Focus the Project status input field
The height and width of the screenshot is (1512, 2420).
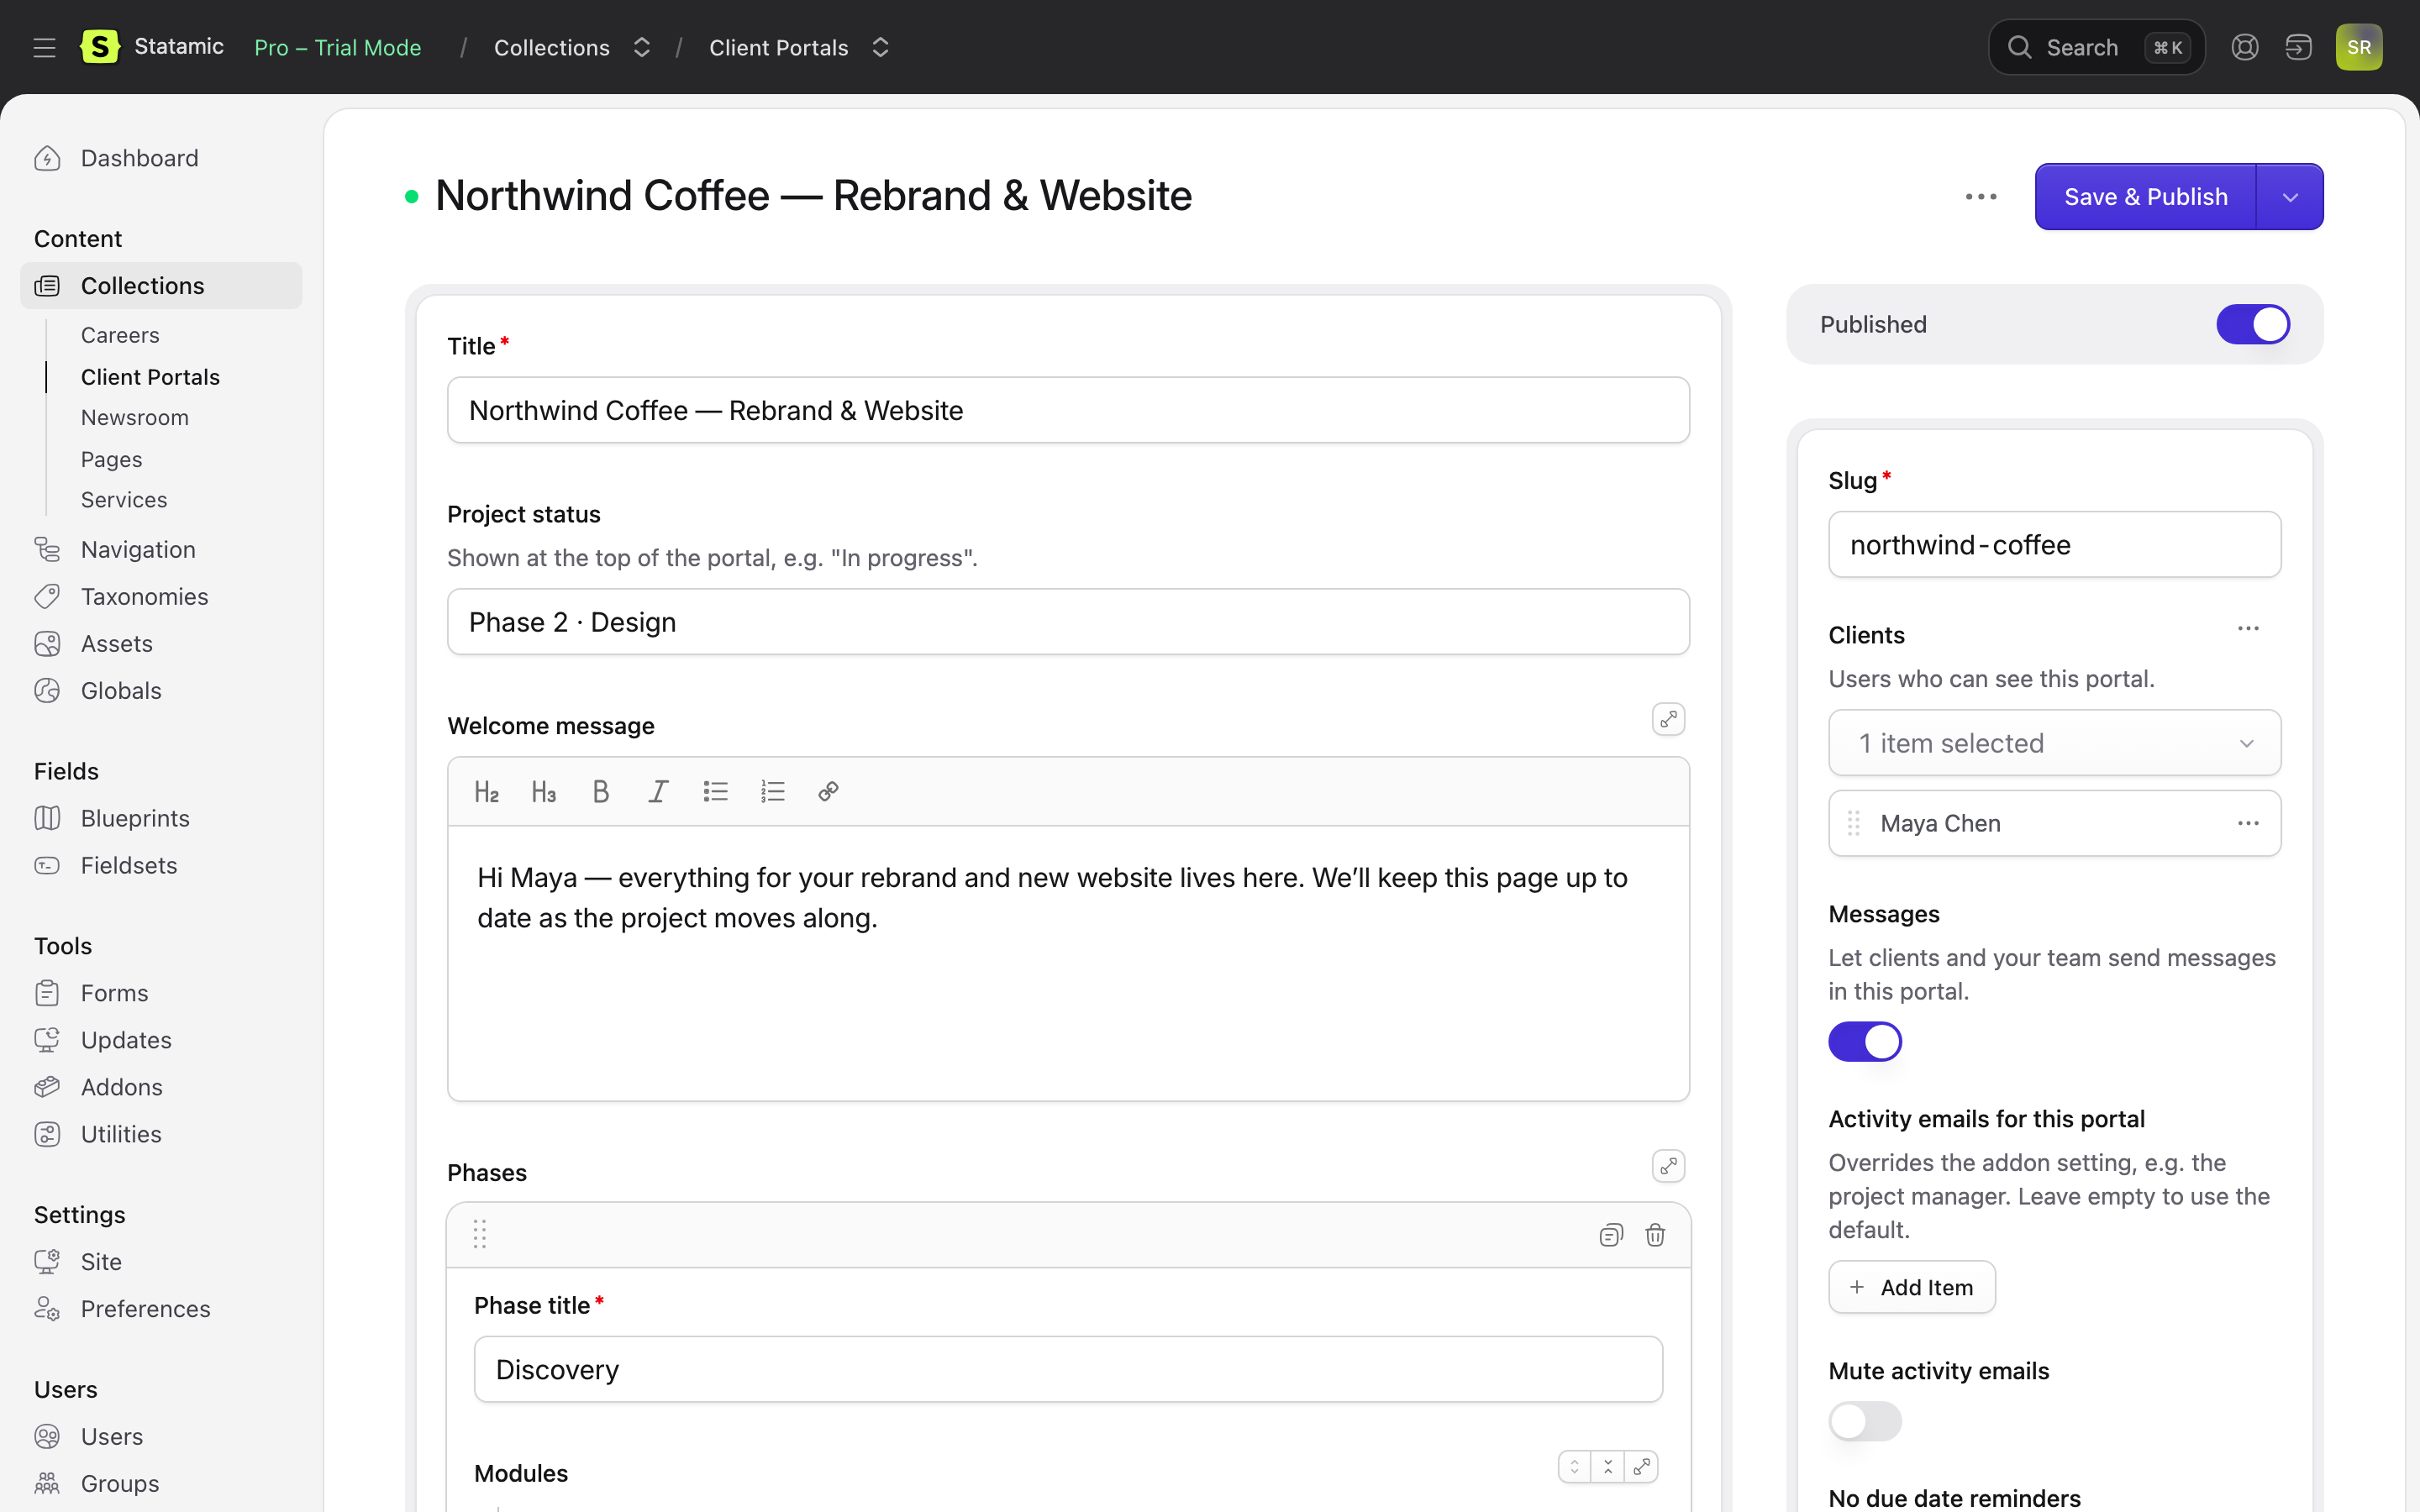coord(1068,622)
